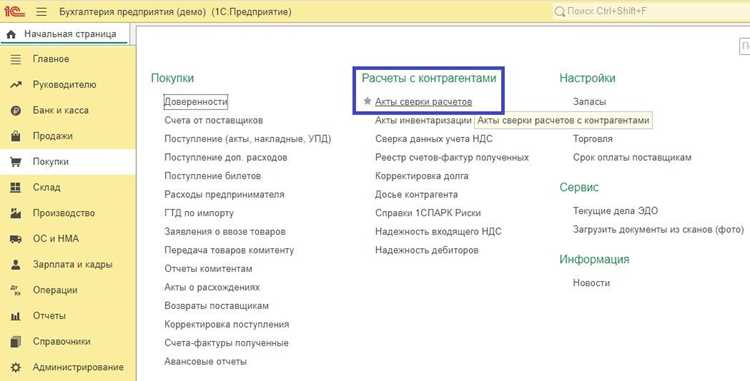Open Справки 1СПАРК Риски
This screenshot has height=381, width=750.
(428, 213)
